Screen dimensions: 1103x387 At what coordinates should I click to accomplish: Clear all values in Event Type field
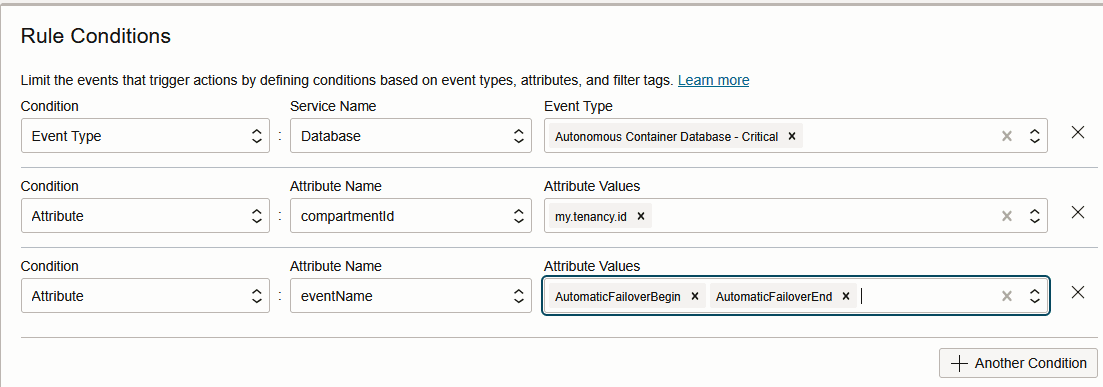pos(1007,136)
